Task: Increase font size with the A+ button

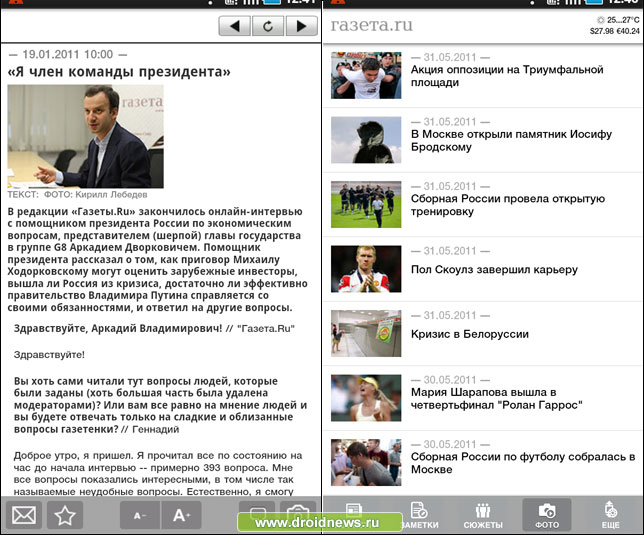Action: coord(181,515)
